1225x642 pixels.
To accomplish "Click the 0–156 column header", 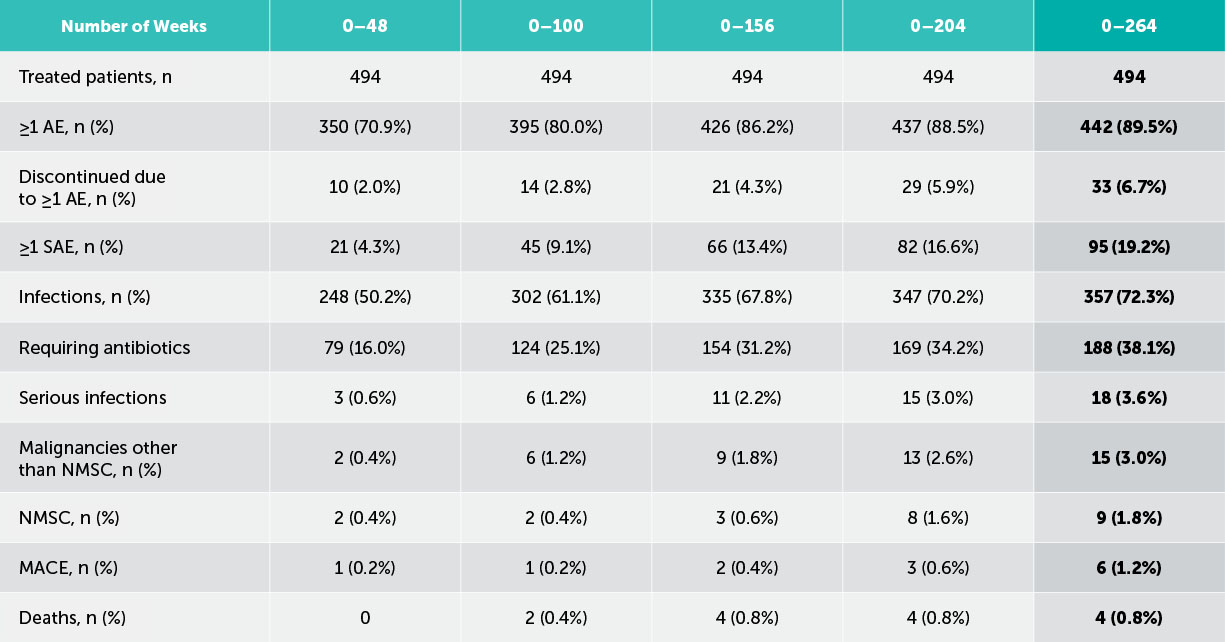I will point(747,26).
